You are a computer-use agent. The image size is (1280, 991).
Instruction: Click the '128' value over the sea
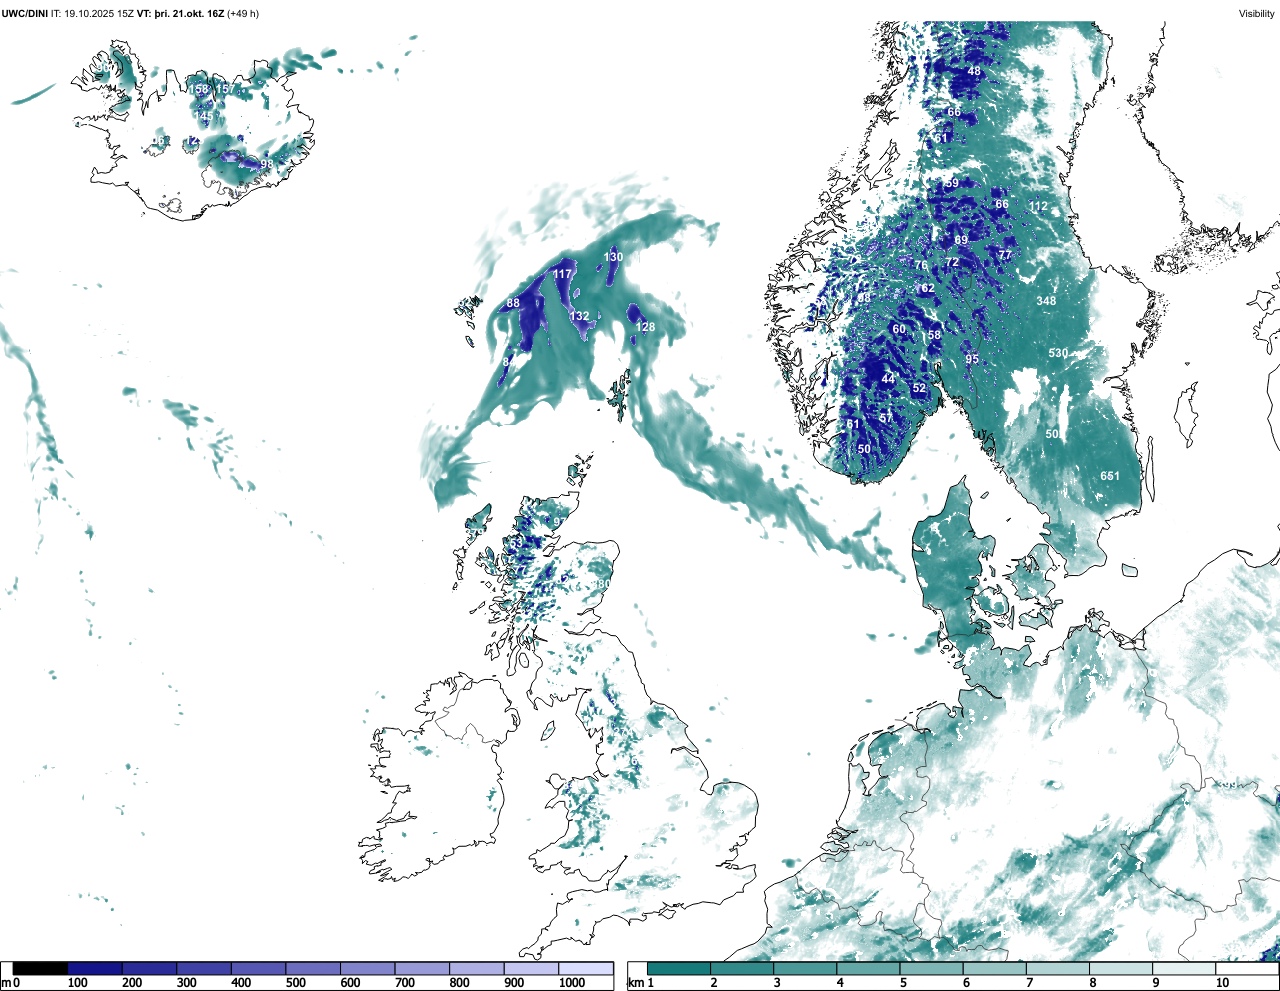[x=645, y=327]
